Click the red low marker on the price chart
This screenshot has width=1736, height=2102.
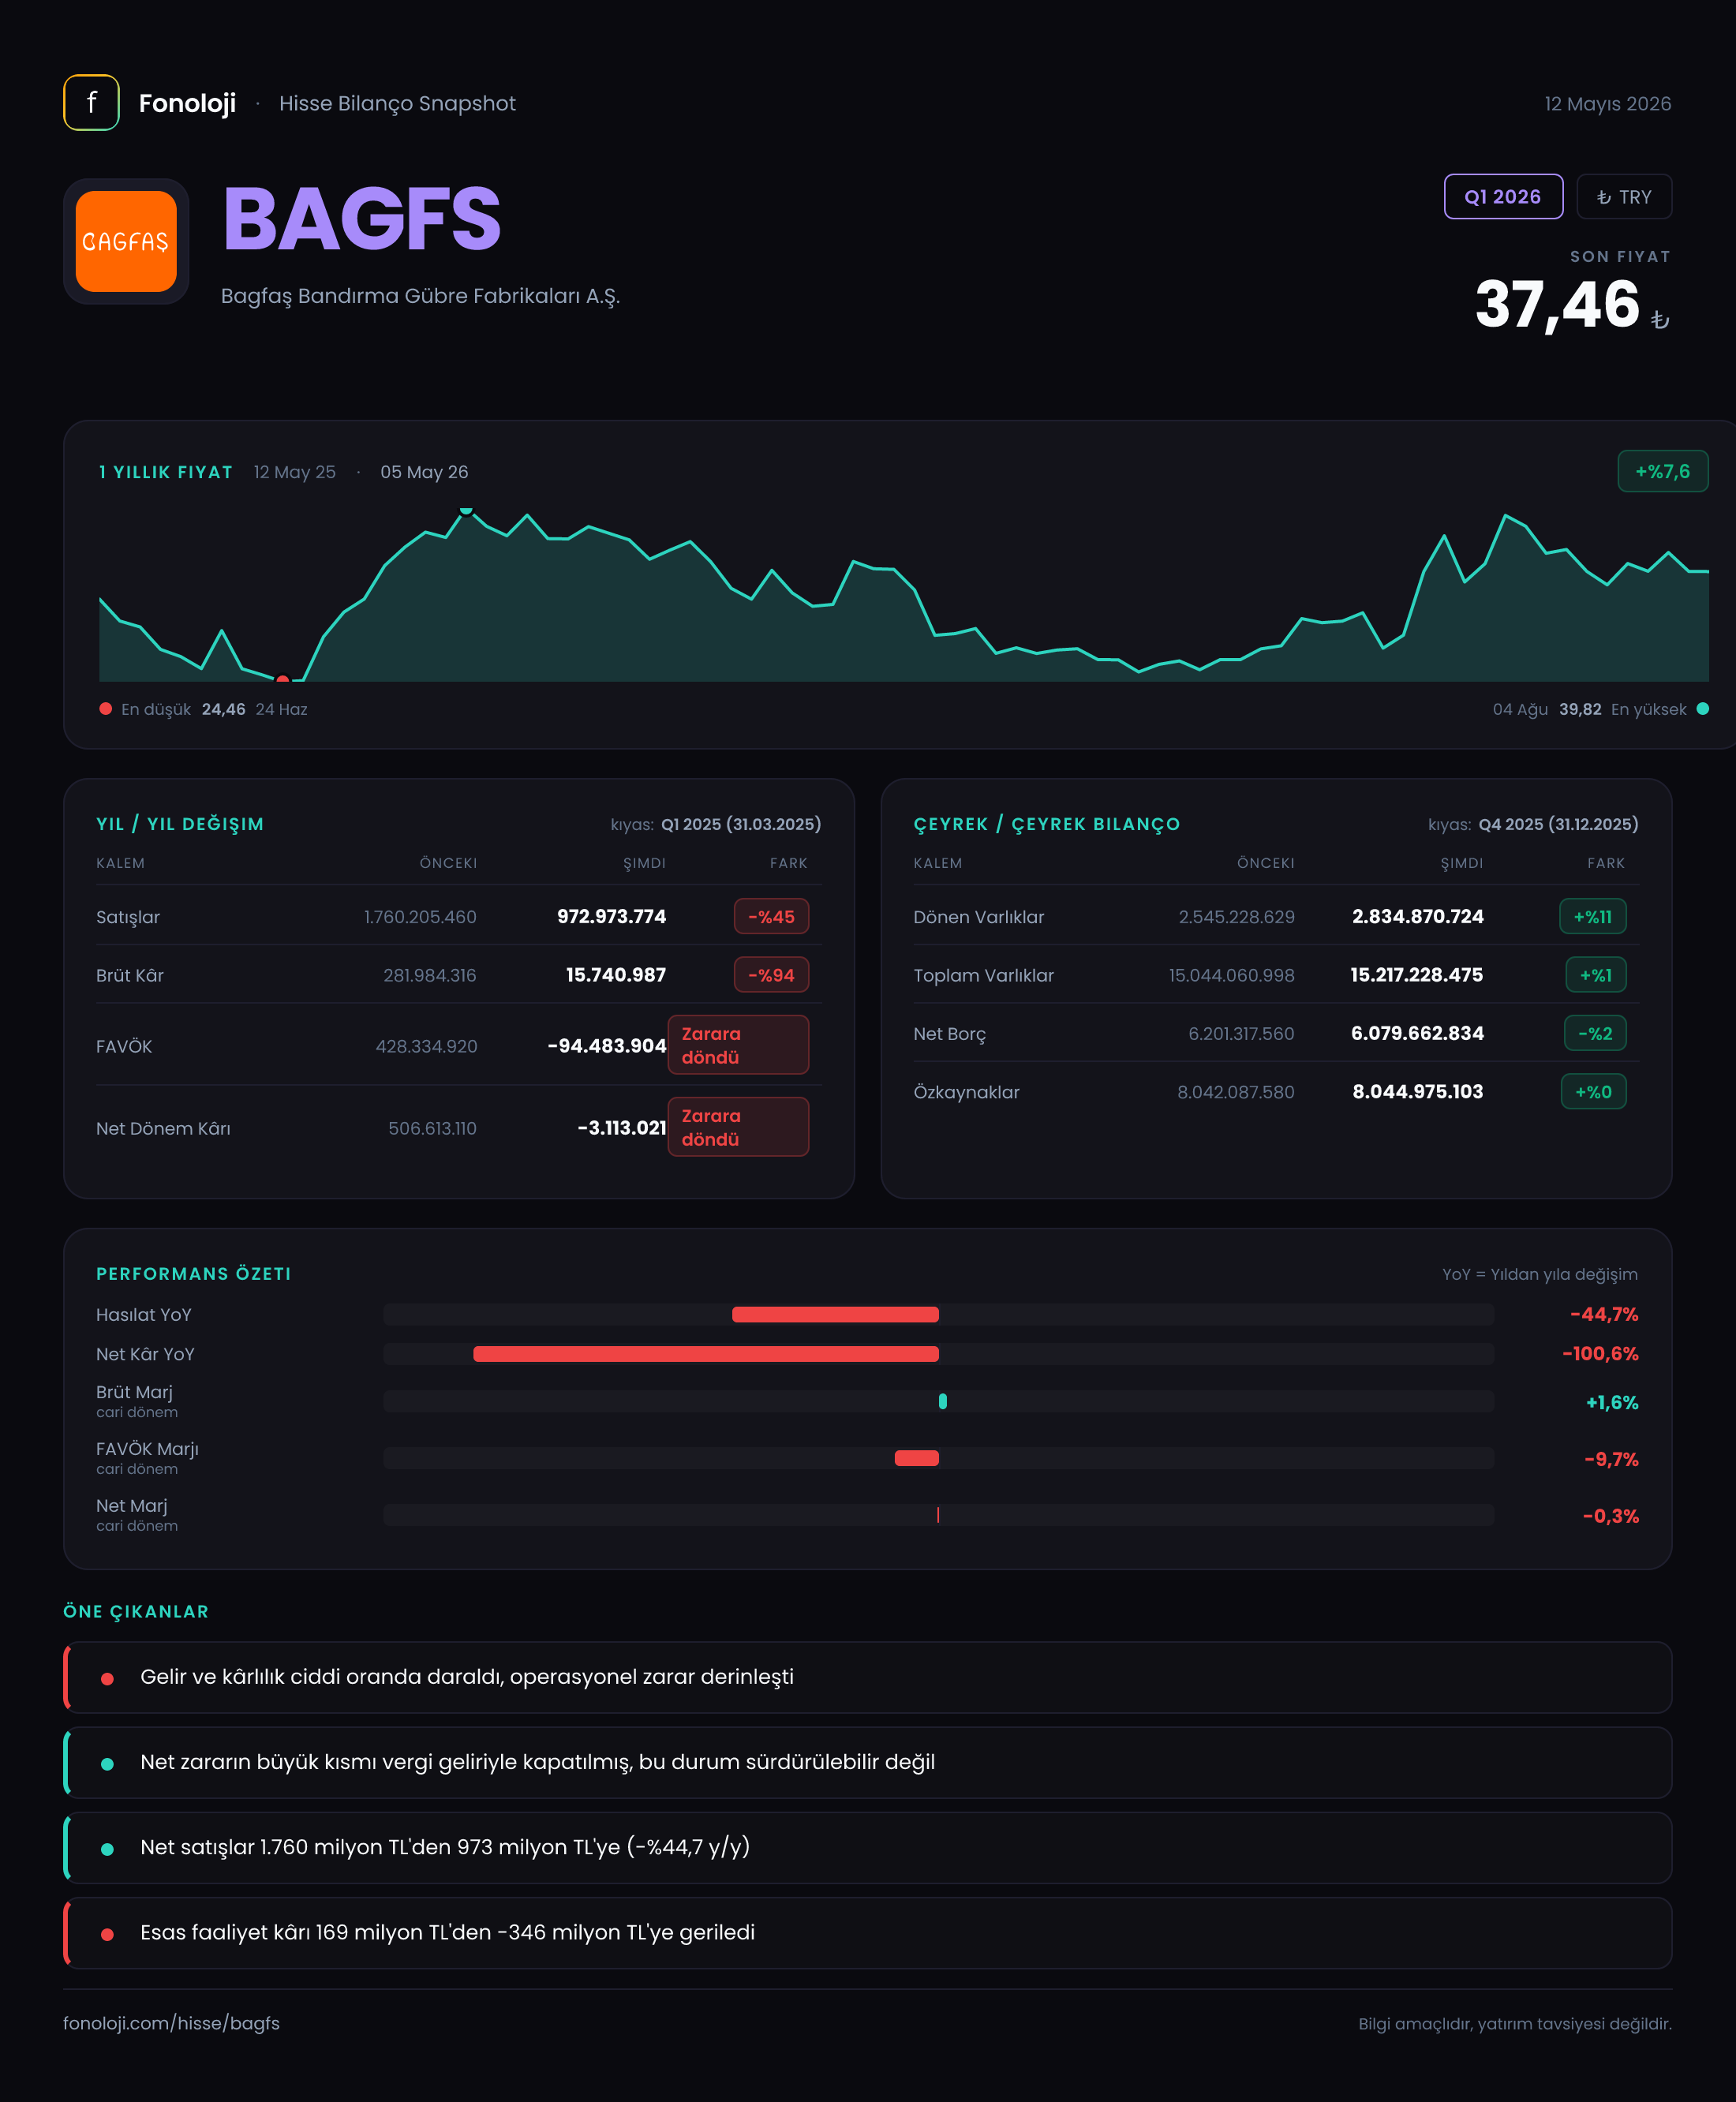(x=283, y=680)
